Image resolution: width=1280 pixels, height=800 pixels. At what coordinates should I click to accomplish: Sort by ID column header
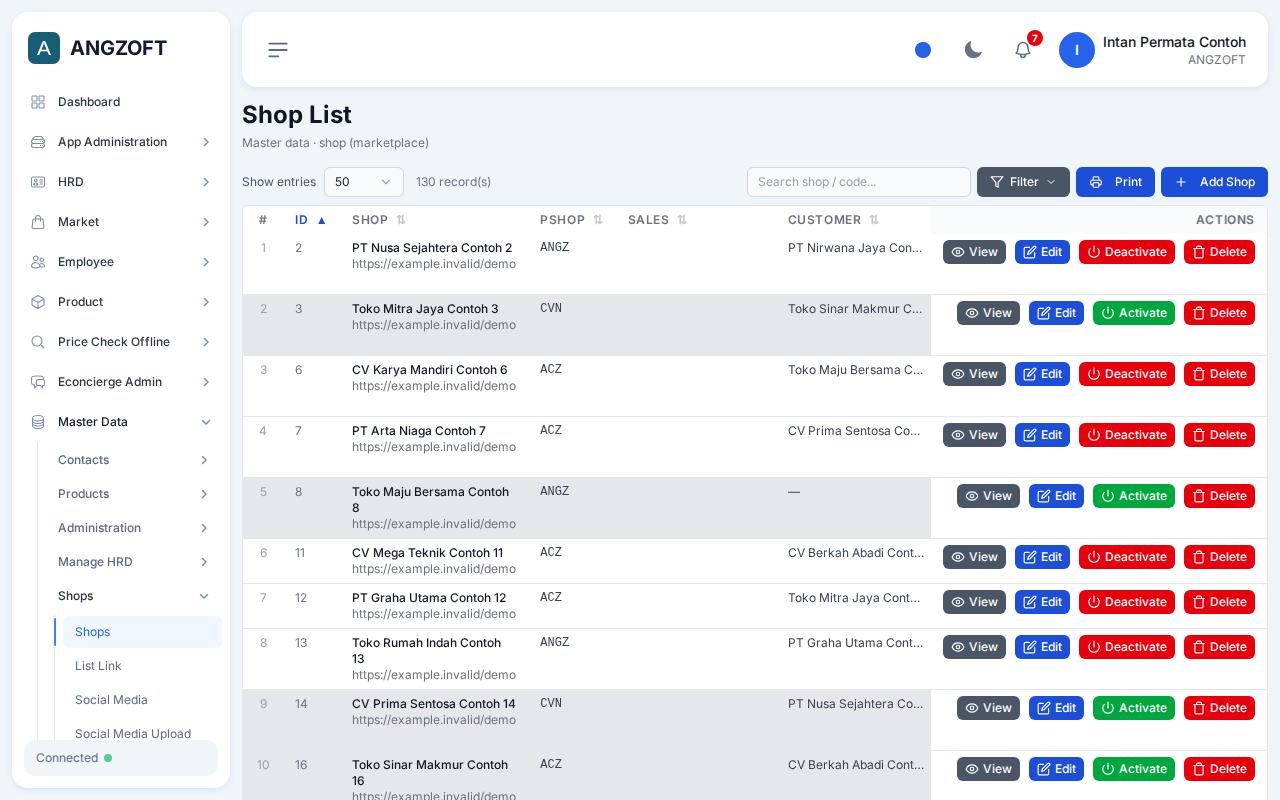310,220
